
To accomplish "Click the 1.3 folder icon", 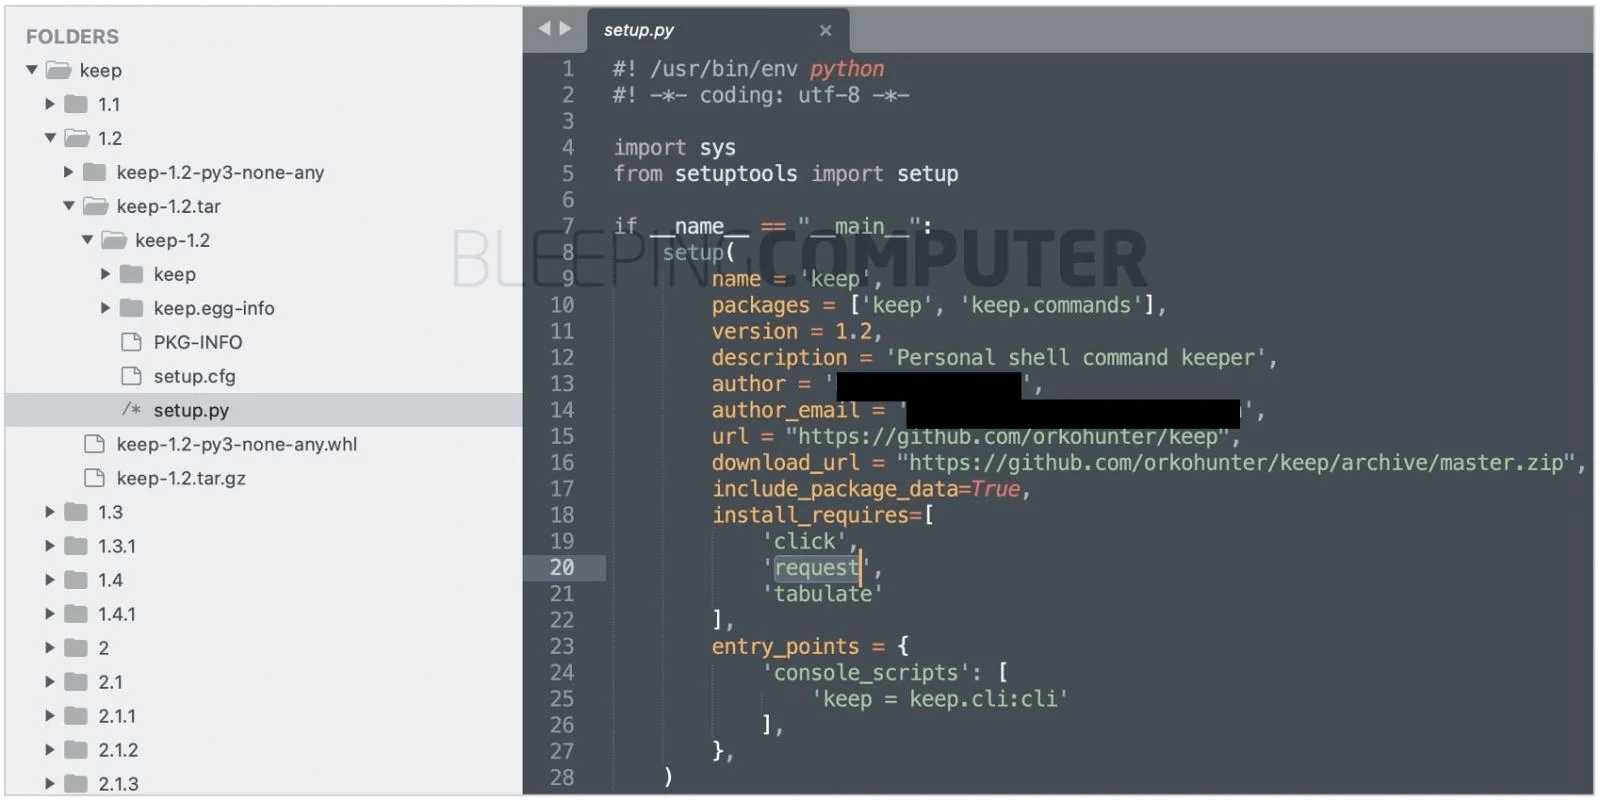I will 76,512.
